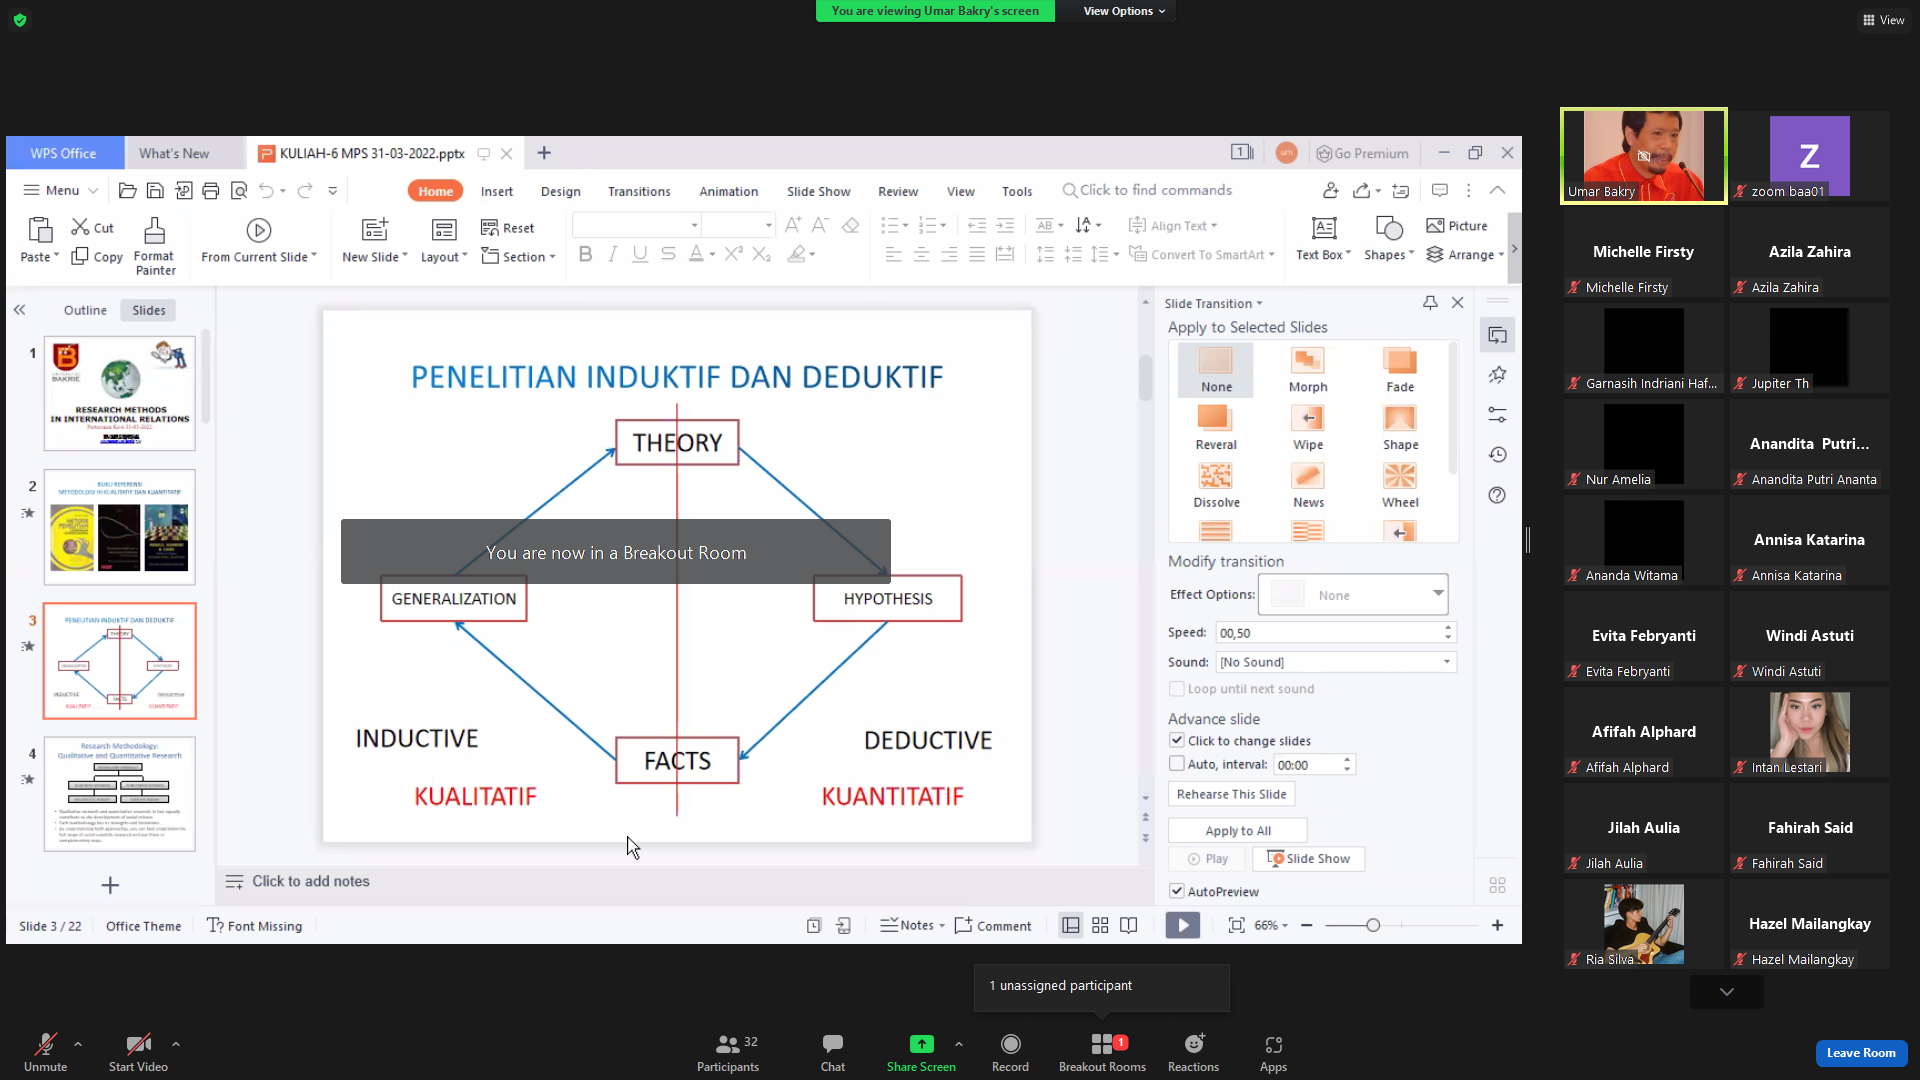The image size is (1920, 1080).
Task: Open the Zoom Participants list
Action: coord(728,1053)
